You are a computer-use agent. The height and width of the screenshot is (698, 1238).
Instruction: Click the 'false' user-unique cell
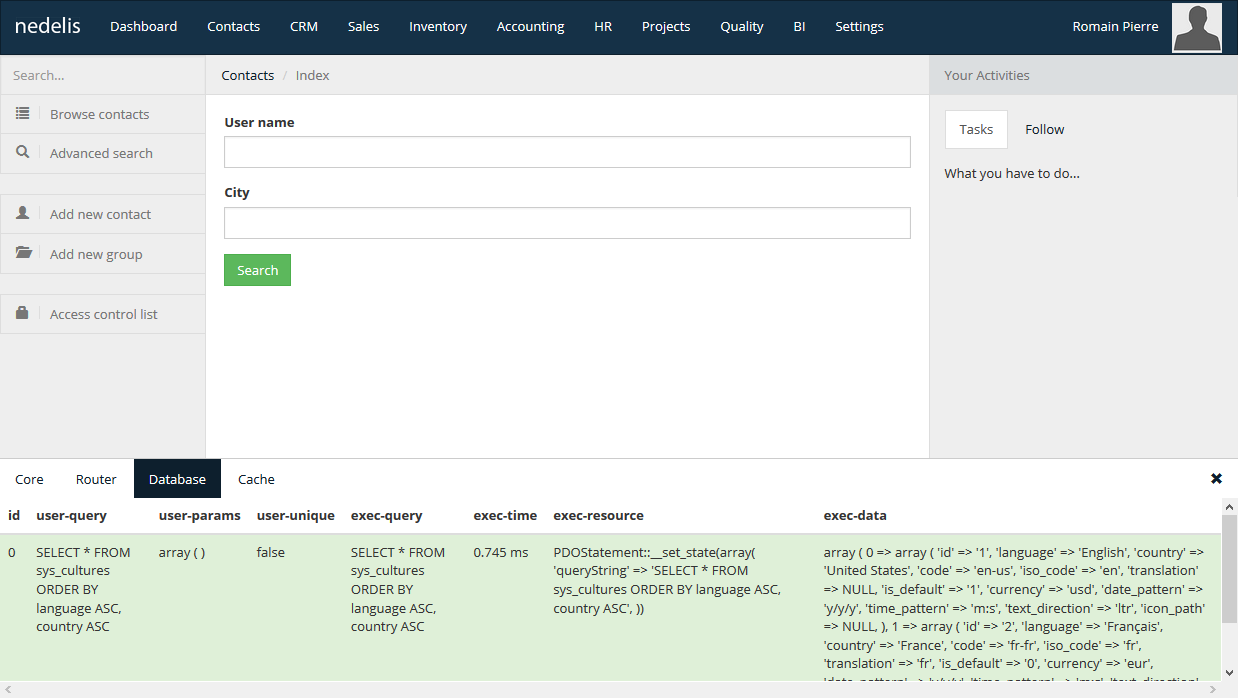point(271,552)
